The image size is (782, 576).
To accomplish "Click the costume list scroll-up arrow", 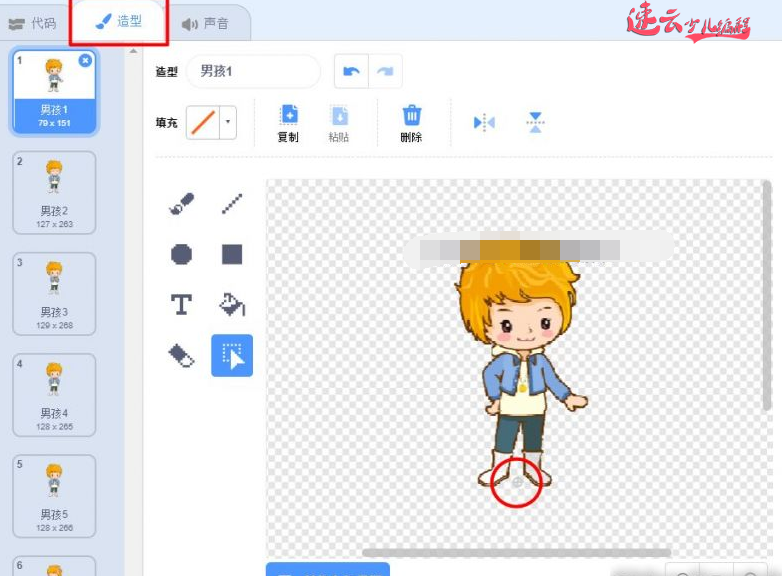I will click(133, 51).
